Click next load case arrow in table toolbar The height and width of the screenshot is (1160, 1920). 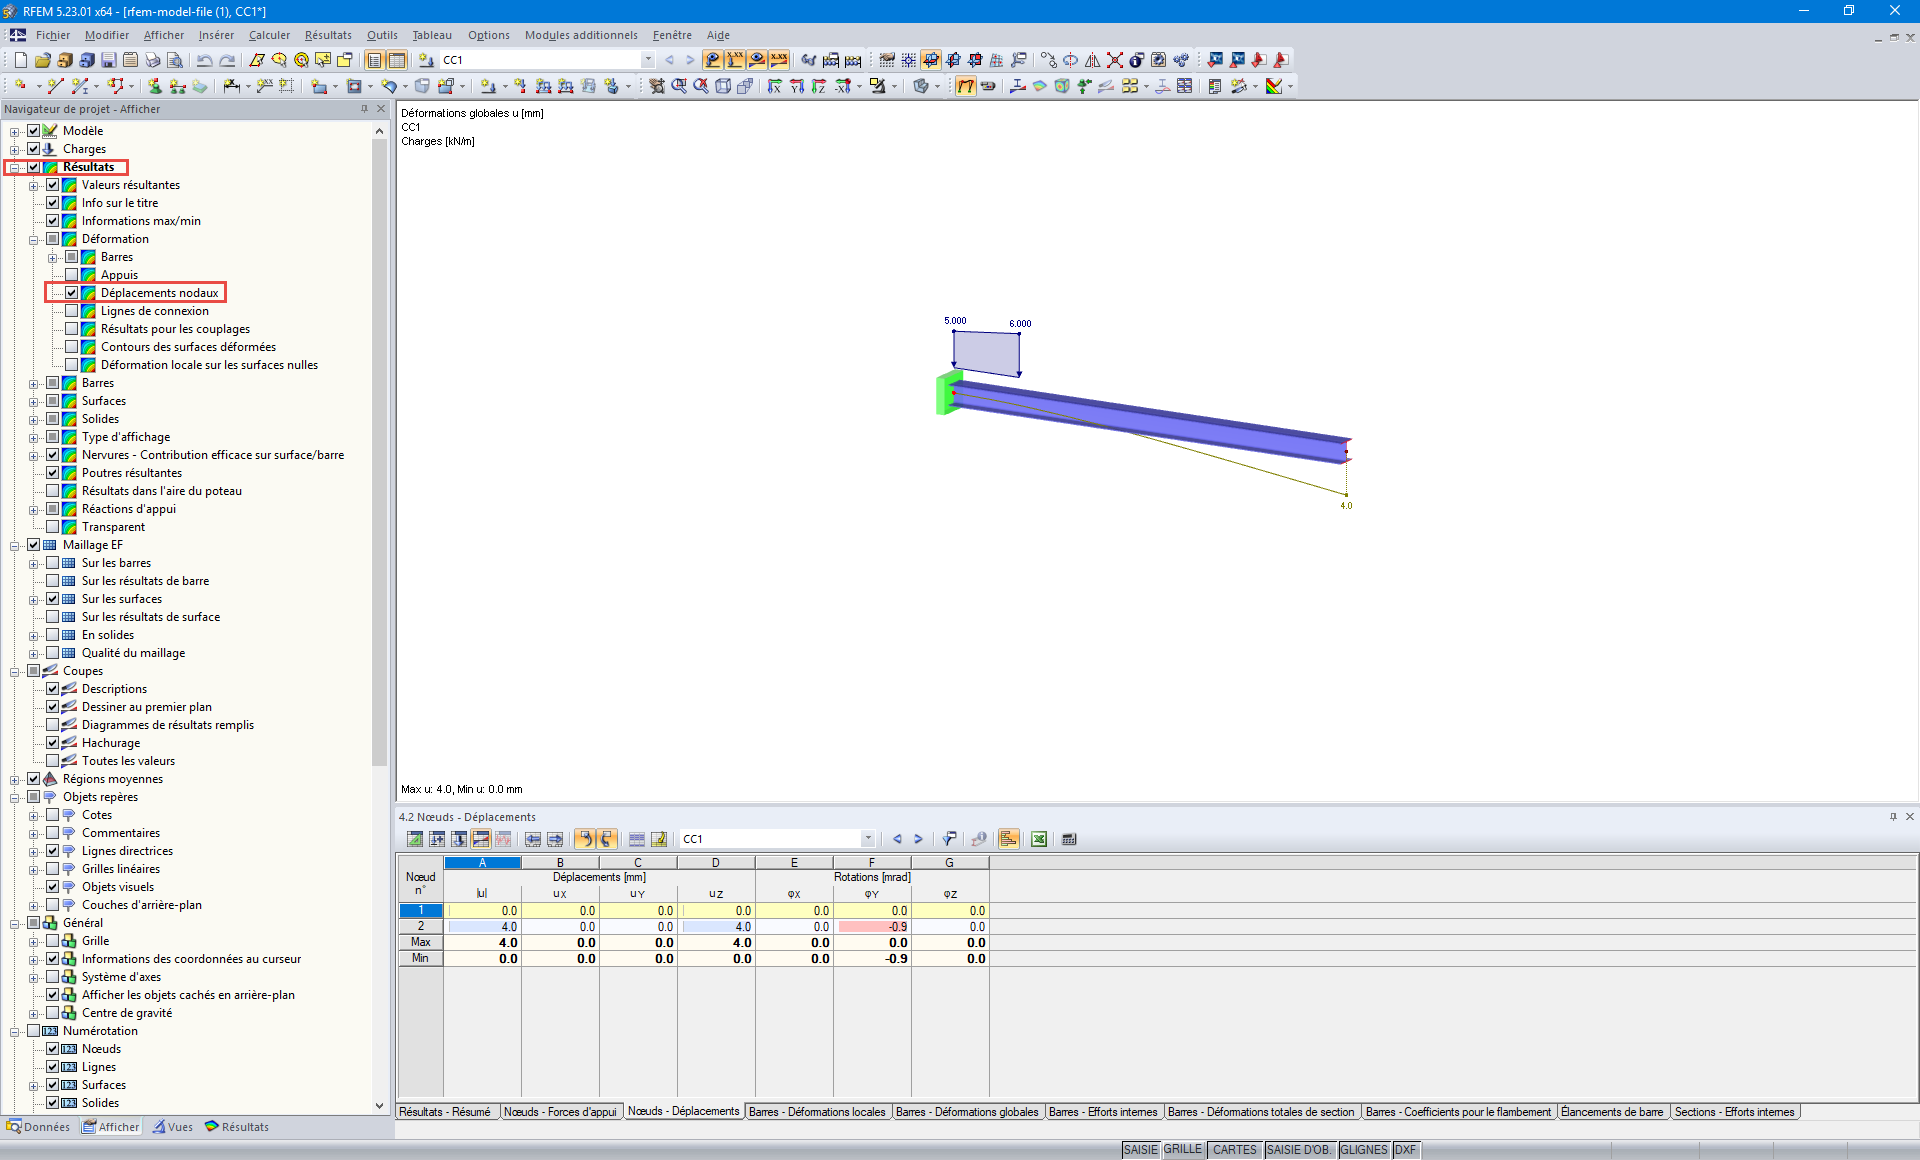918,839
